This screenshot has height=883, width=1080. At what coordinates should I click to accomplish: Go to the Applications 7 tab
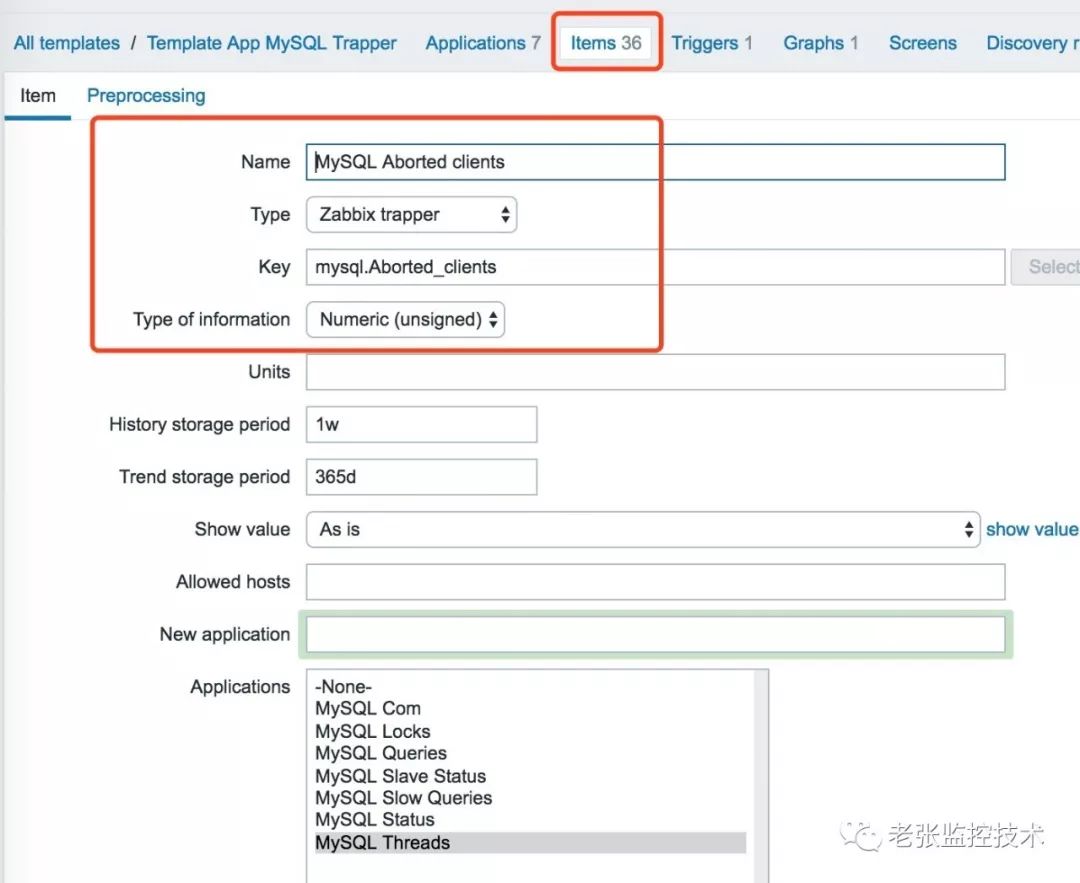[482, 43]
